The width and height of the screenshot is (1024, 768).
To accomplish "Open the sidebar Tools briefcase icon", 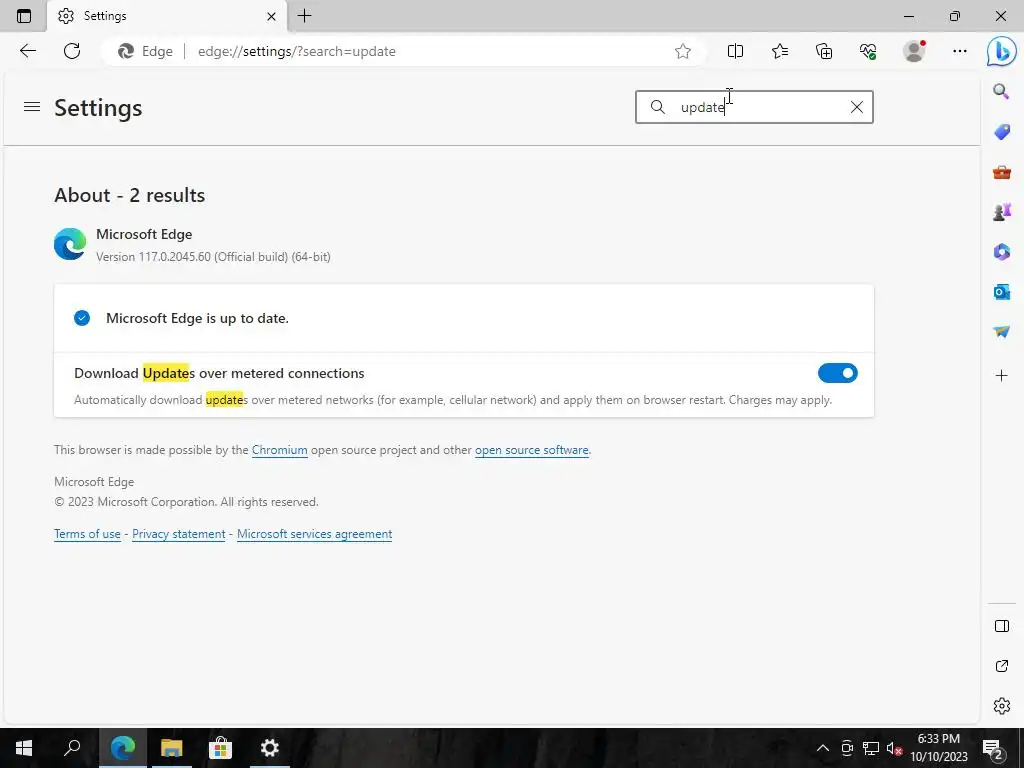I will click(x=1001, y=172).
